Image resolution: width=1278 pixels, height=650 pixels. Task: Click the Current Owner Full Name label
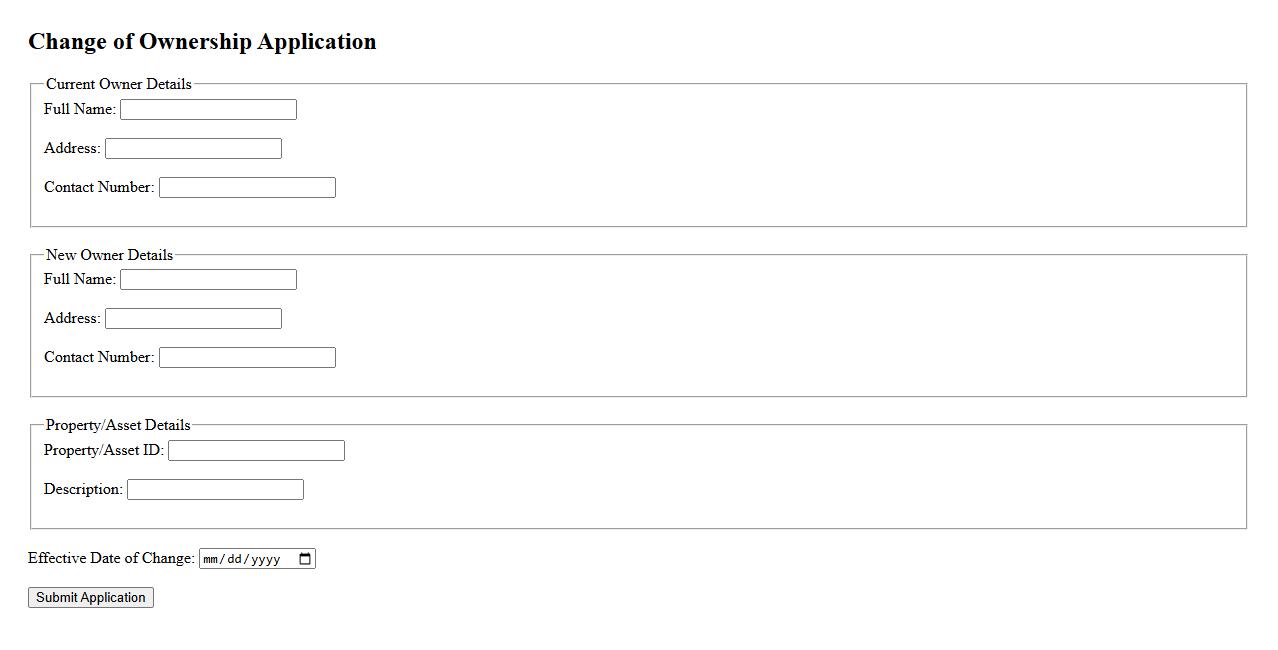pyautogui.click(x=80, y=109)
